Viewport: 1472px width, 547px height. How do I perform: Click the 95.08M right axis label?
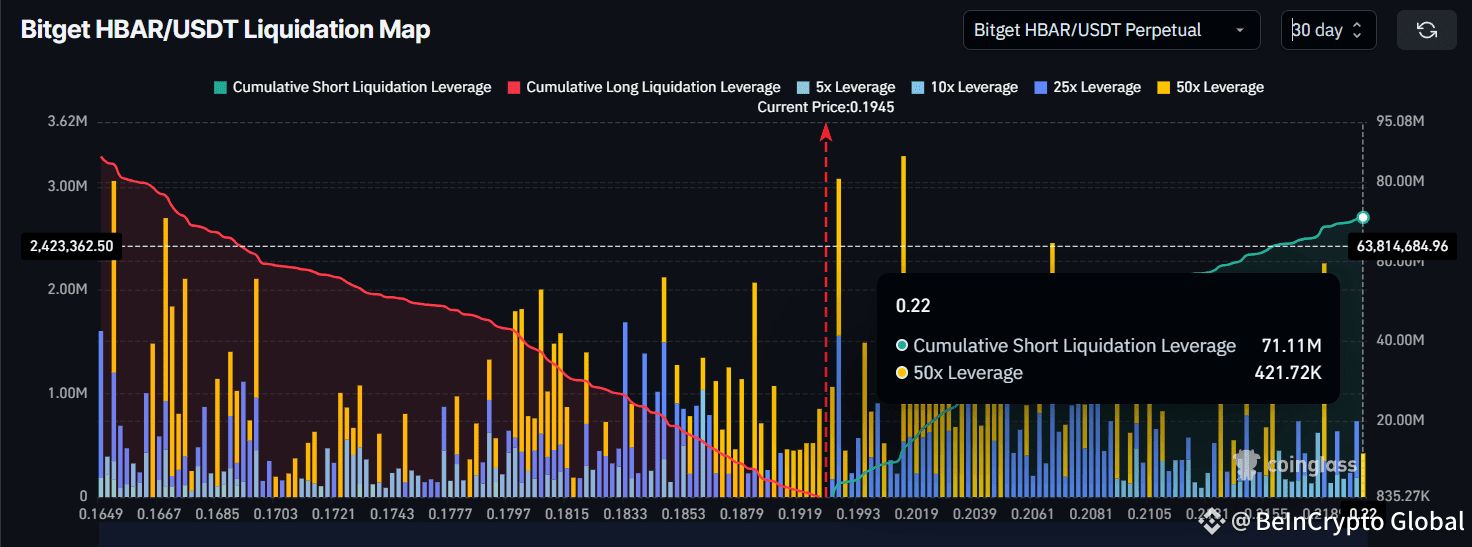[x=1400, y=121]
